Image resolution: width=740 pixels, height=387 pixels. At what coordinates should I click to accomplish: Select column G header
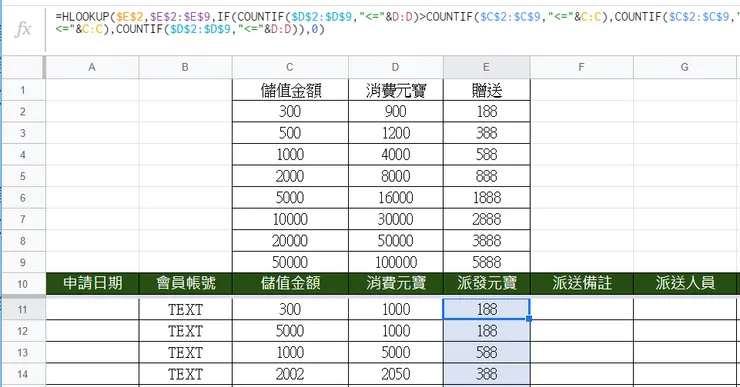coord(685,67)
